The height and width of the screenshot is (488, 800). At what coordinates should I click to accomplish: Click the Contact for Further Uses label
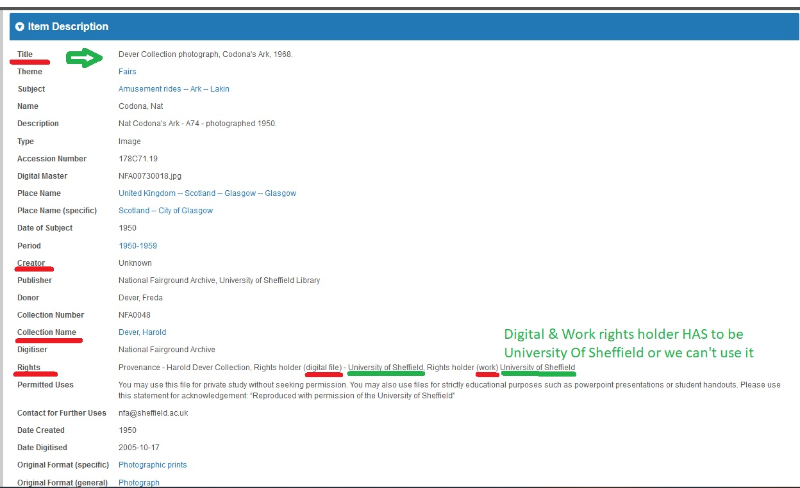62,413
